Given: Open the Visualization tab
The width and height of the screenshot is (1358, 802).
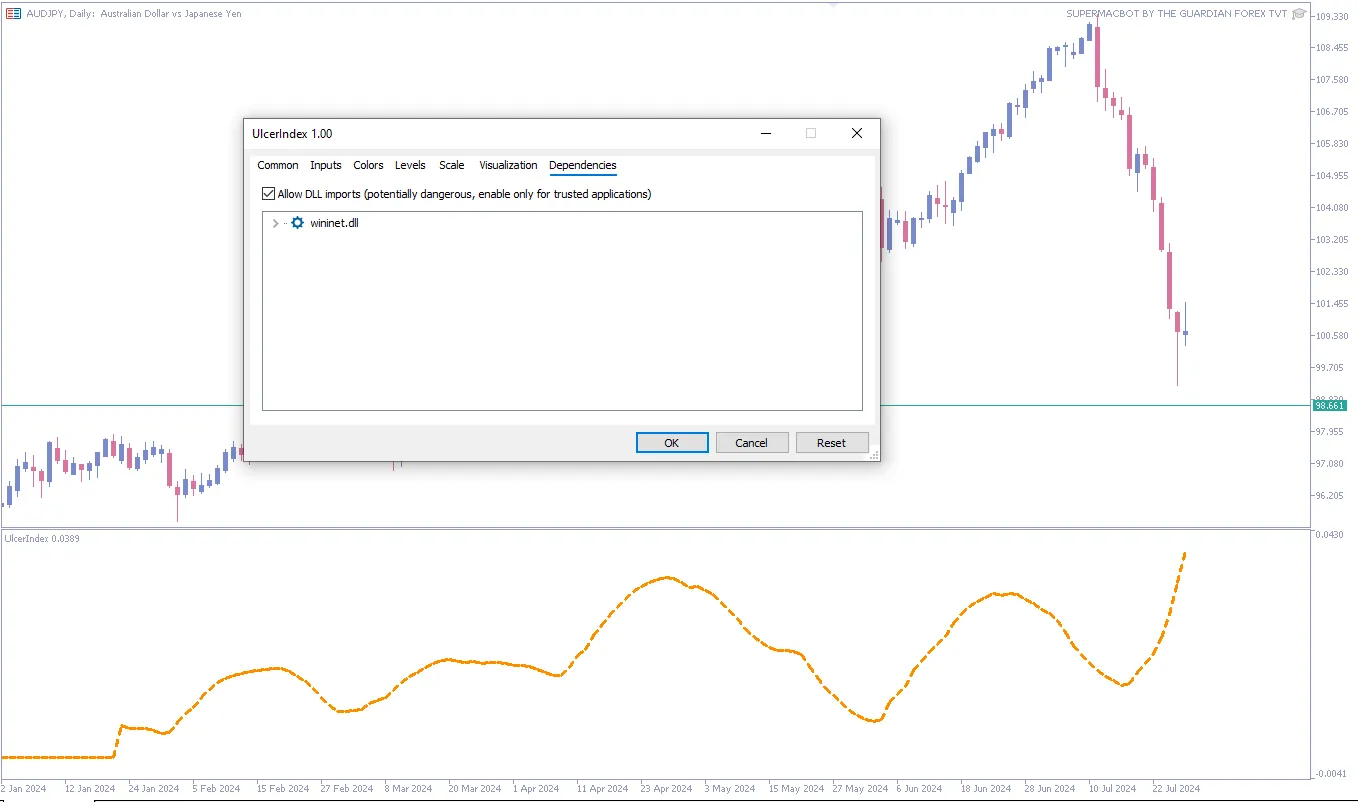Looking at the screenshot, I should pos(508,165).
